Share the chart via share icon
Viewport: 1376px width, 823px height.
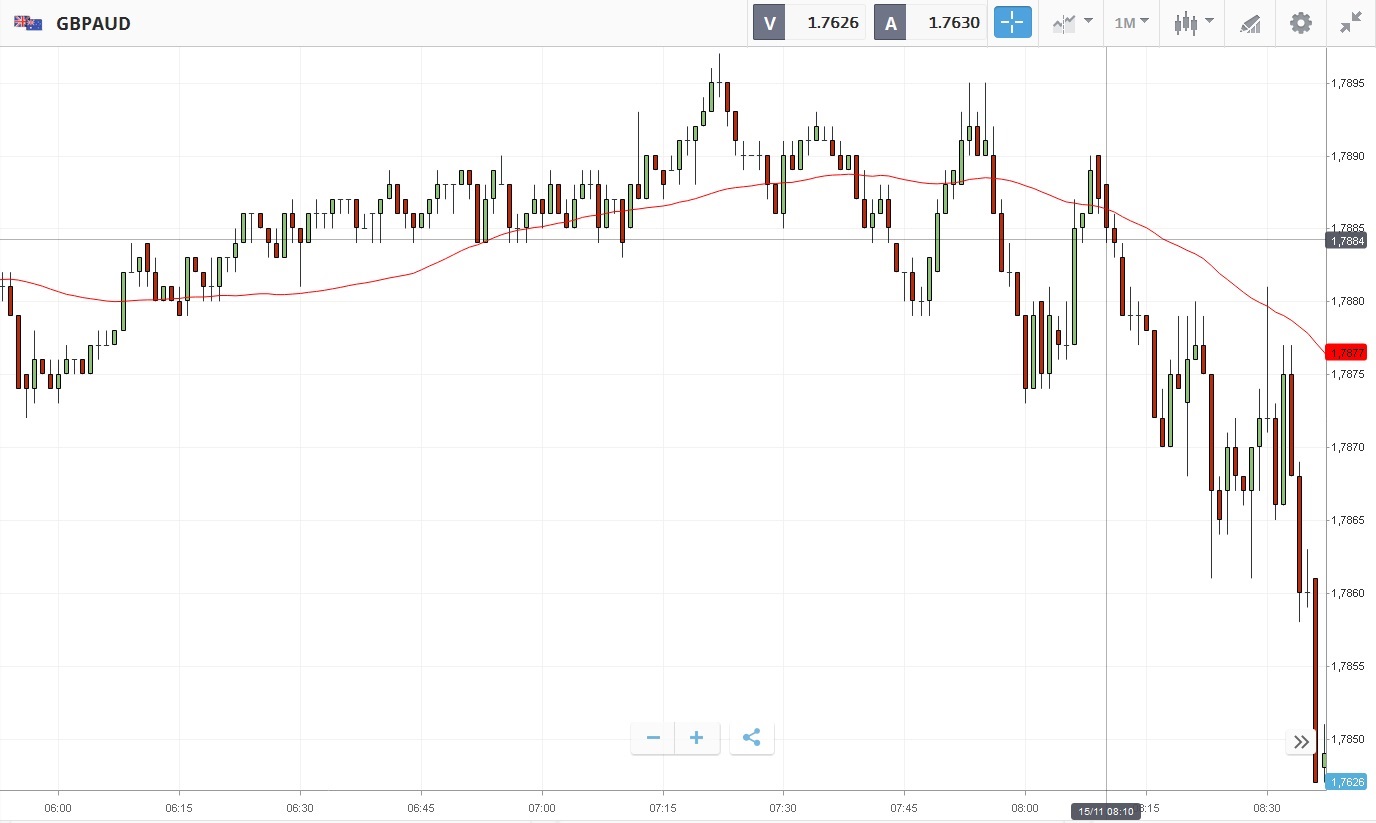752,738
